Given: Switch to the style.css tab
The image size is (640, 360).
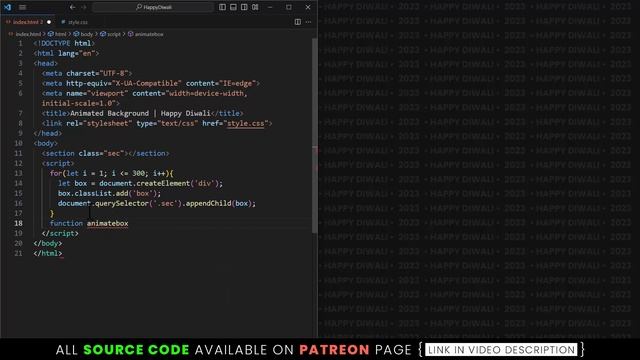Looking at the screenshot, I should [x=78, y=22].
